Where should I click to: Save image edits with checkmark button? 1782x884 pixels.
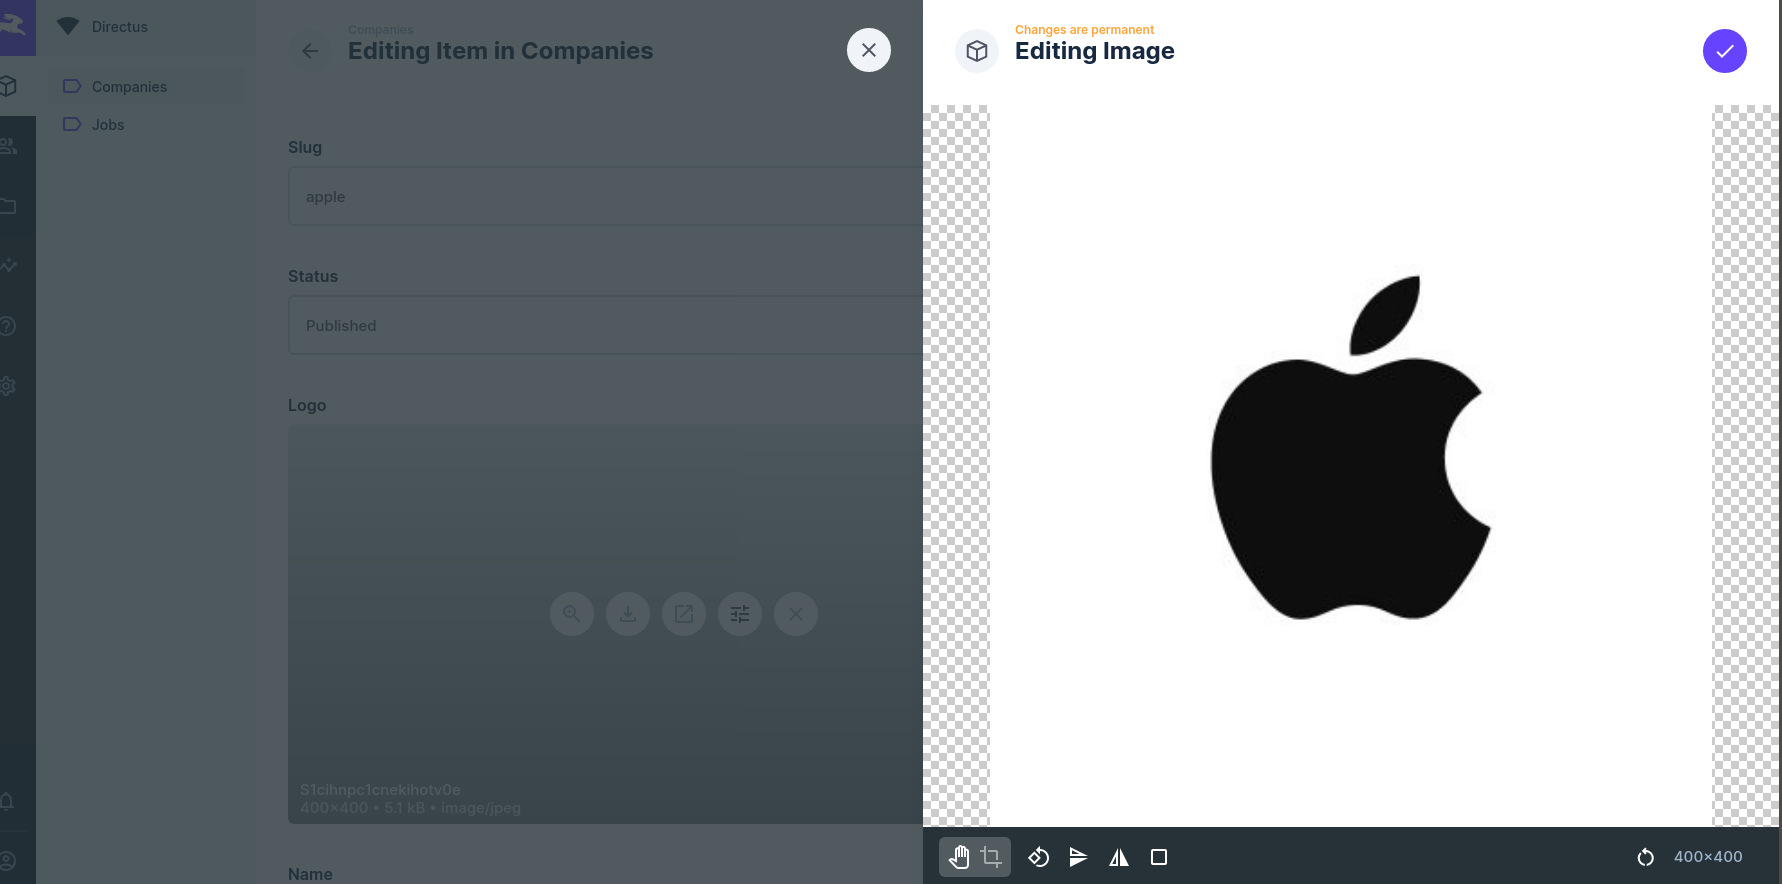tap(1725, 51)
